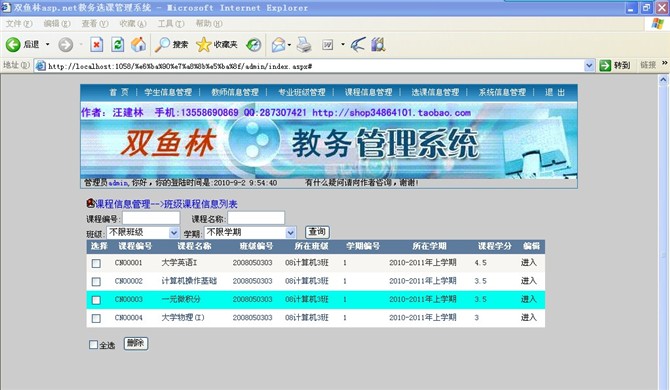The width and height of the screenshot is (670, 390).
Task: Click the Edit document toolbar icon
Action: click(328, 44)
